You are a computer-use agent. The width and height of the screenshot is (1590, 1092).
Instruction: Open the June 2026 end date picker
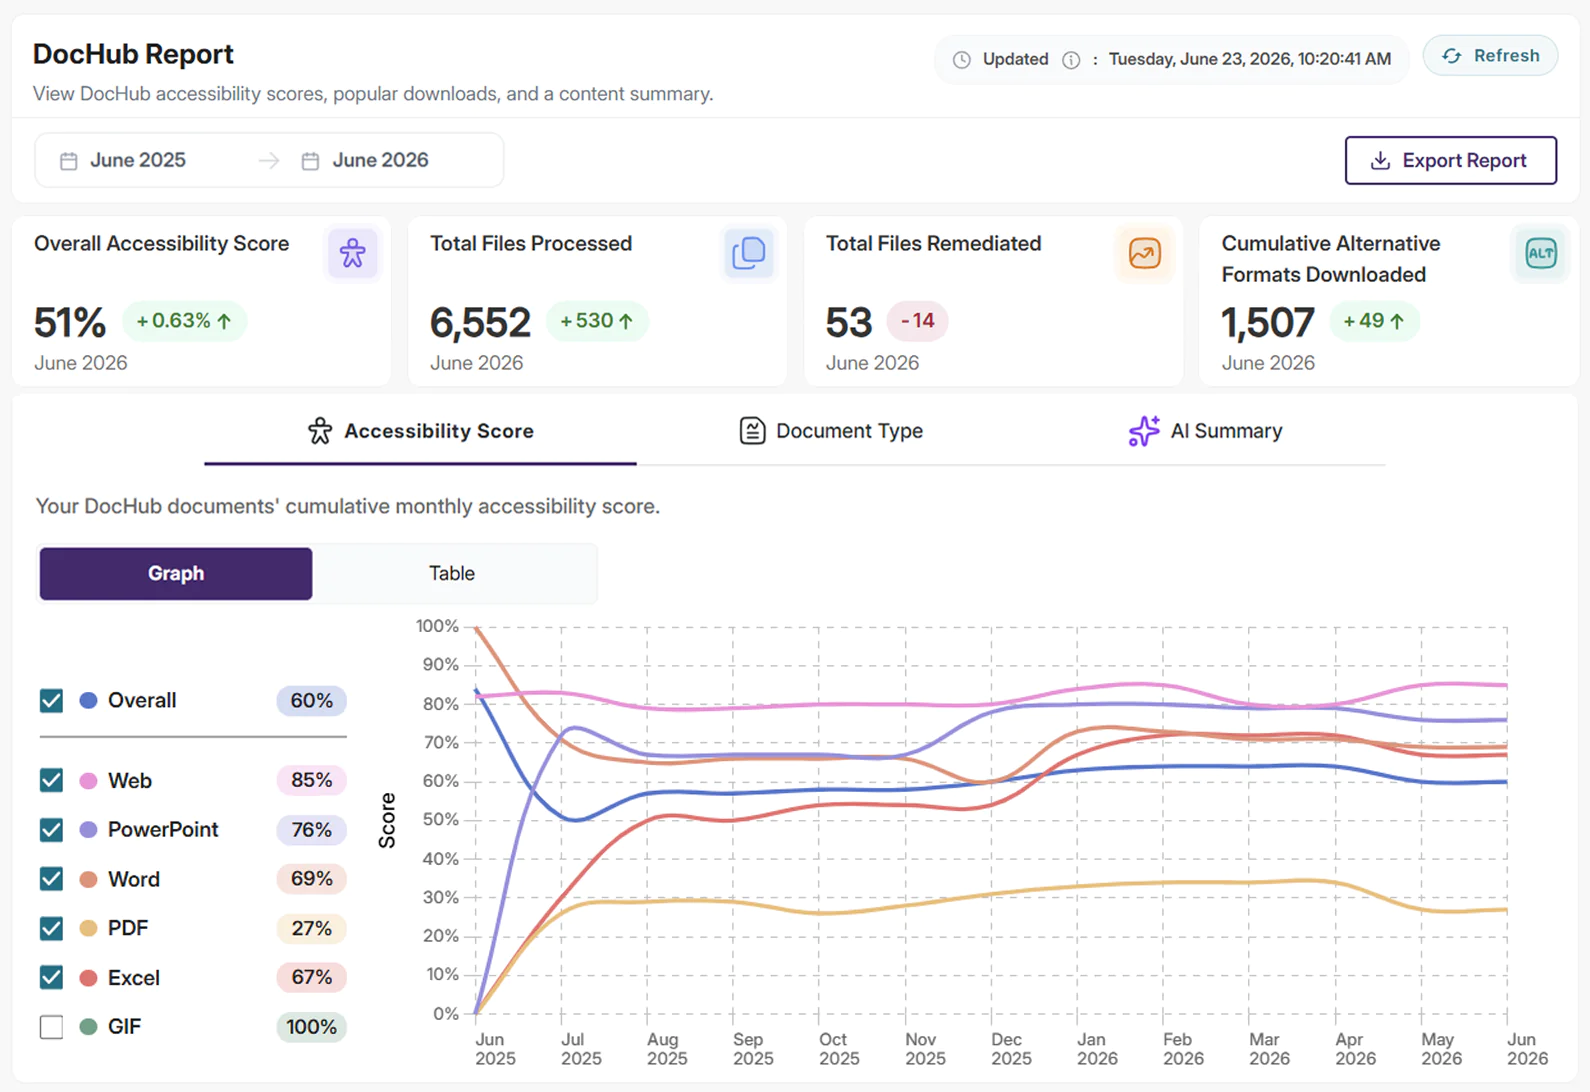pos(380,160)
